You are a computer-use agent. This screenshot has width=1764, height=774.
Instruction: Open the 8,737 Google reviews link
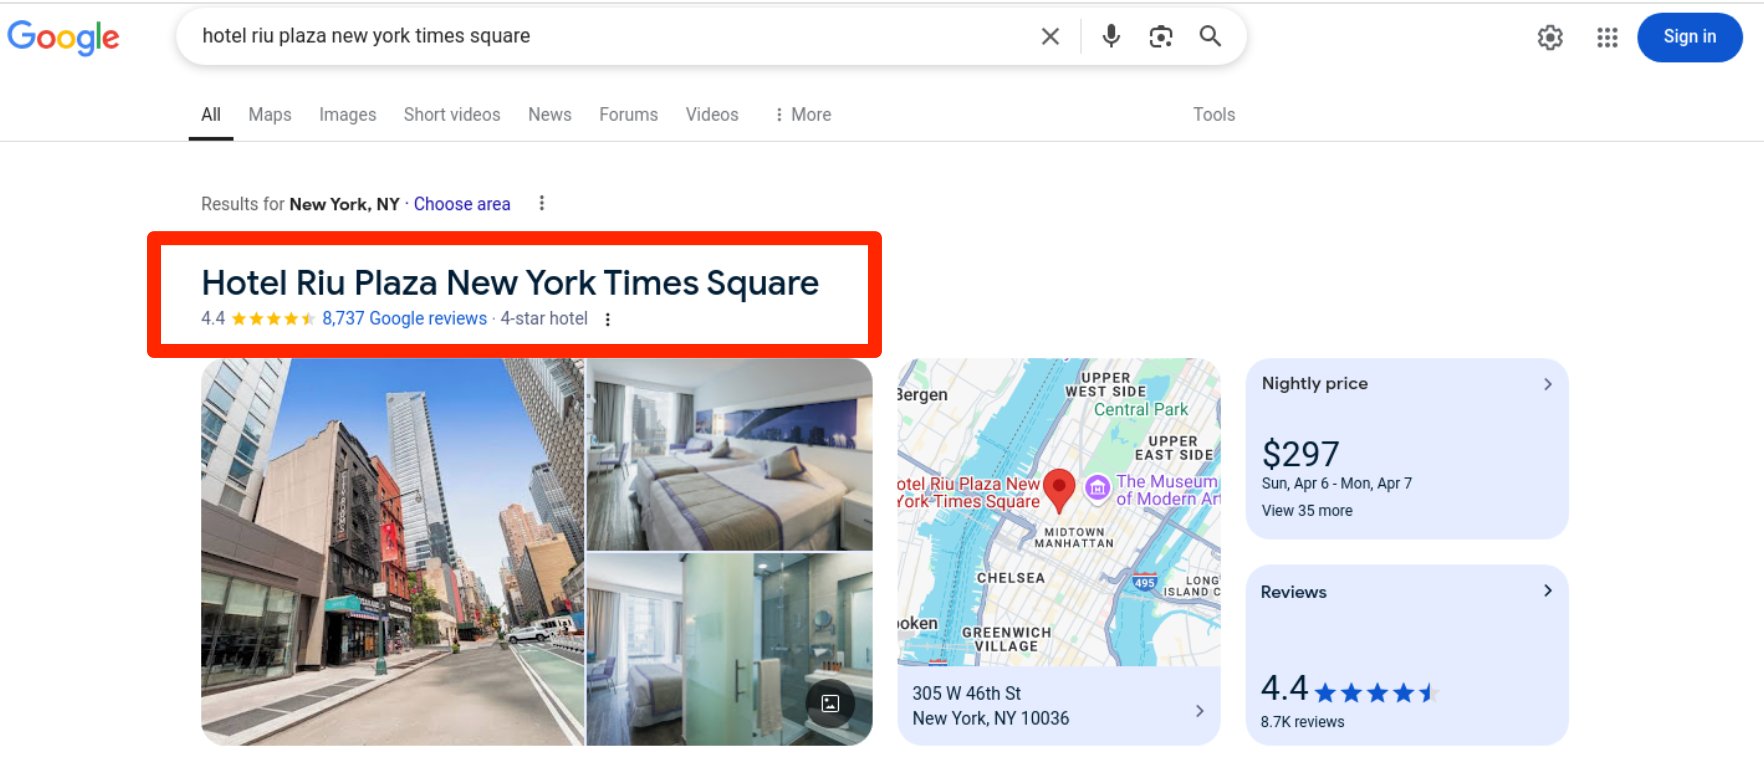pyautogui.click(x=404, y=319)
